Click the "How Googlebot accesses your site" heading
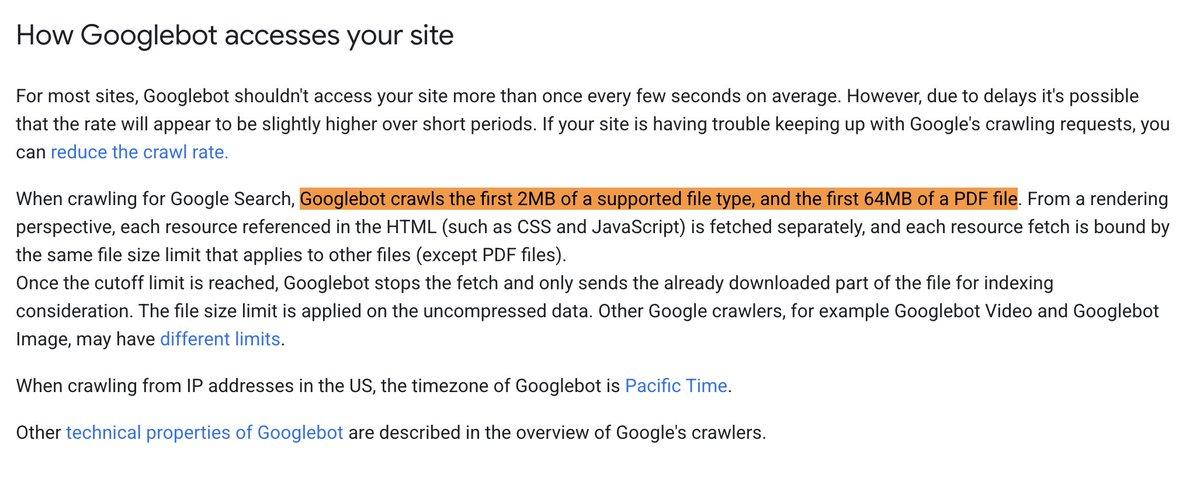The height and width of the screenshot is (492, 1200). [x=235, y=36]
